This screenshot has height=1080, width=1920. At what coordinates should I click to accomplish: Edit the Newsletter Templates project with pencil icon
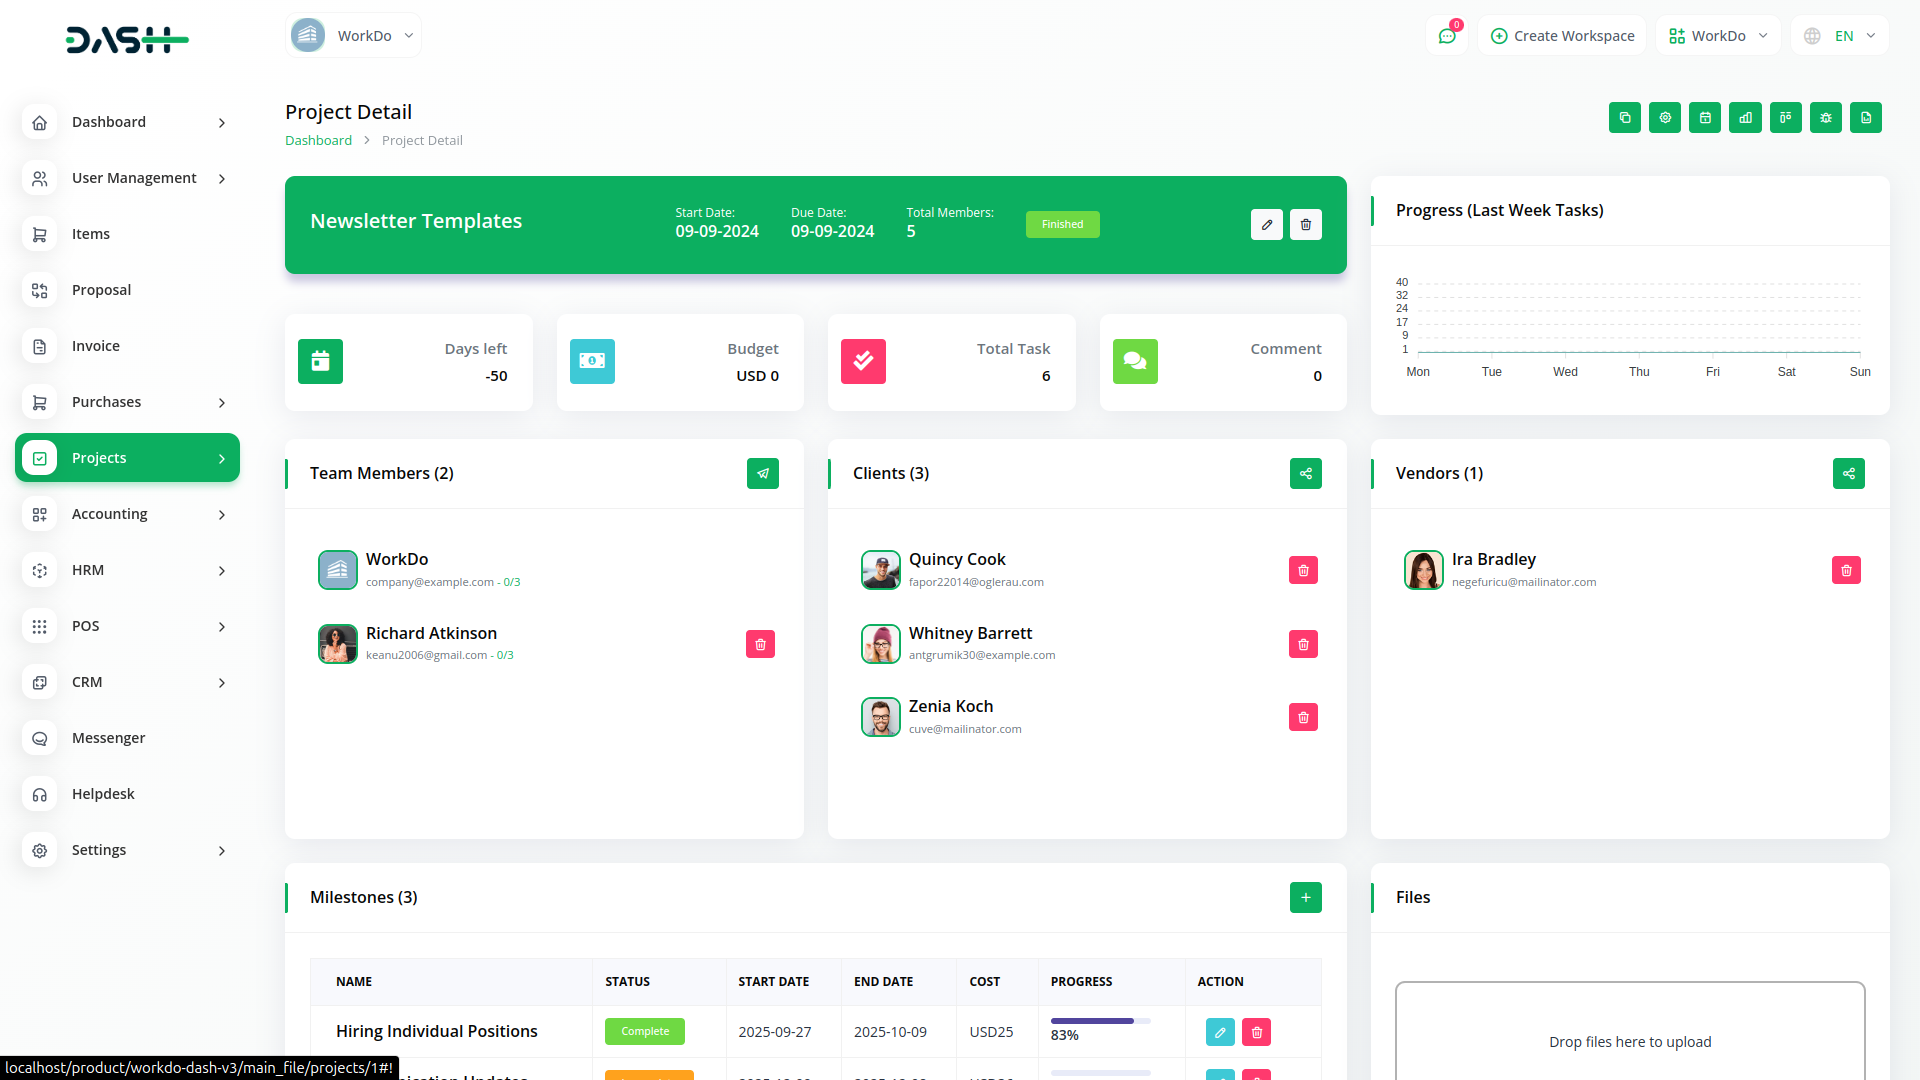(x=1266, y=224)
